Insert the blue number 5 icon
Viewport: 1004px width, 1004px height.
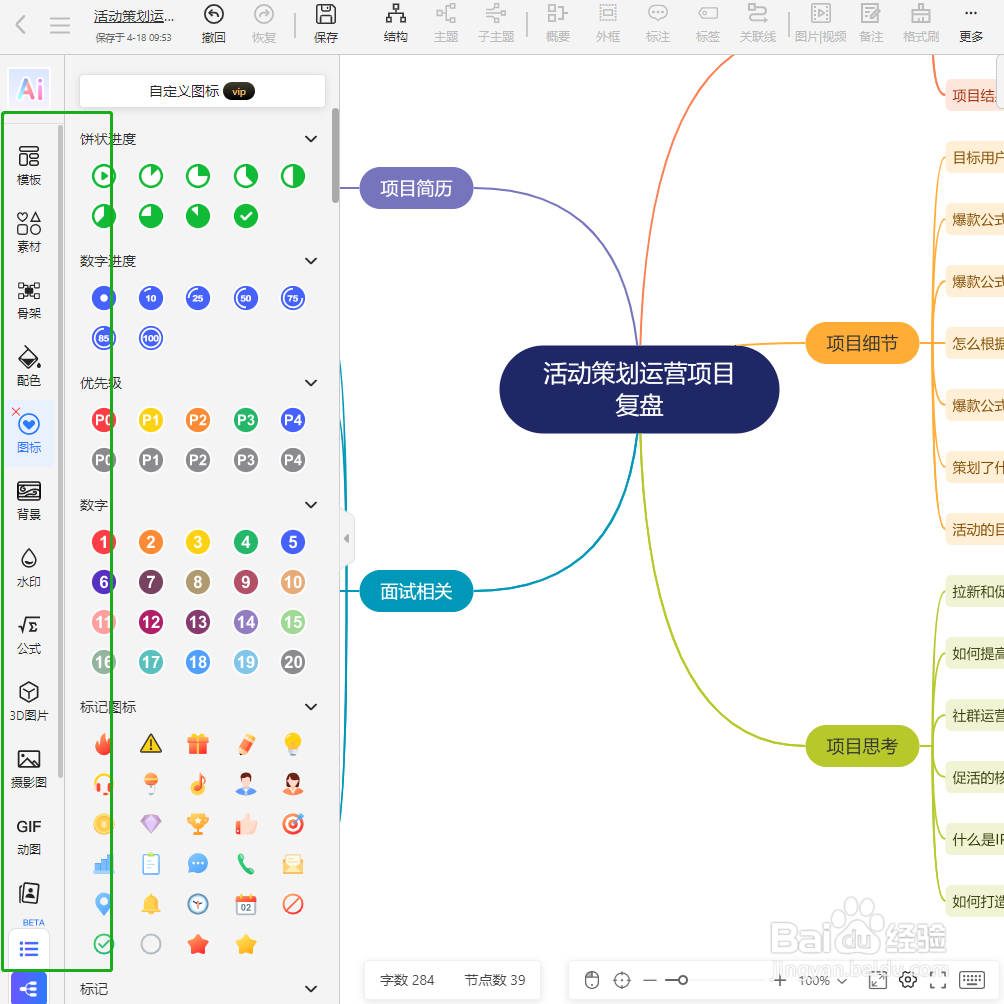click(293, 542)
